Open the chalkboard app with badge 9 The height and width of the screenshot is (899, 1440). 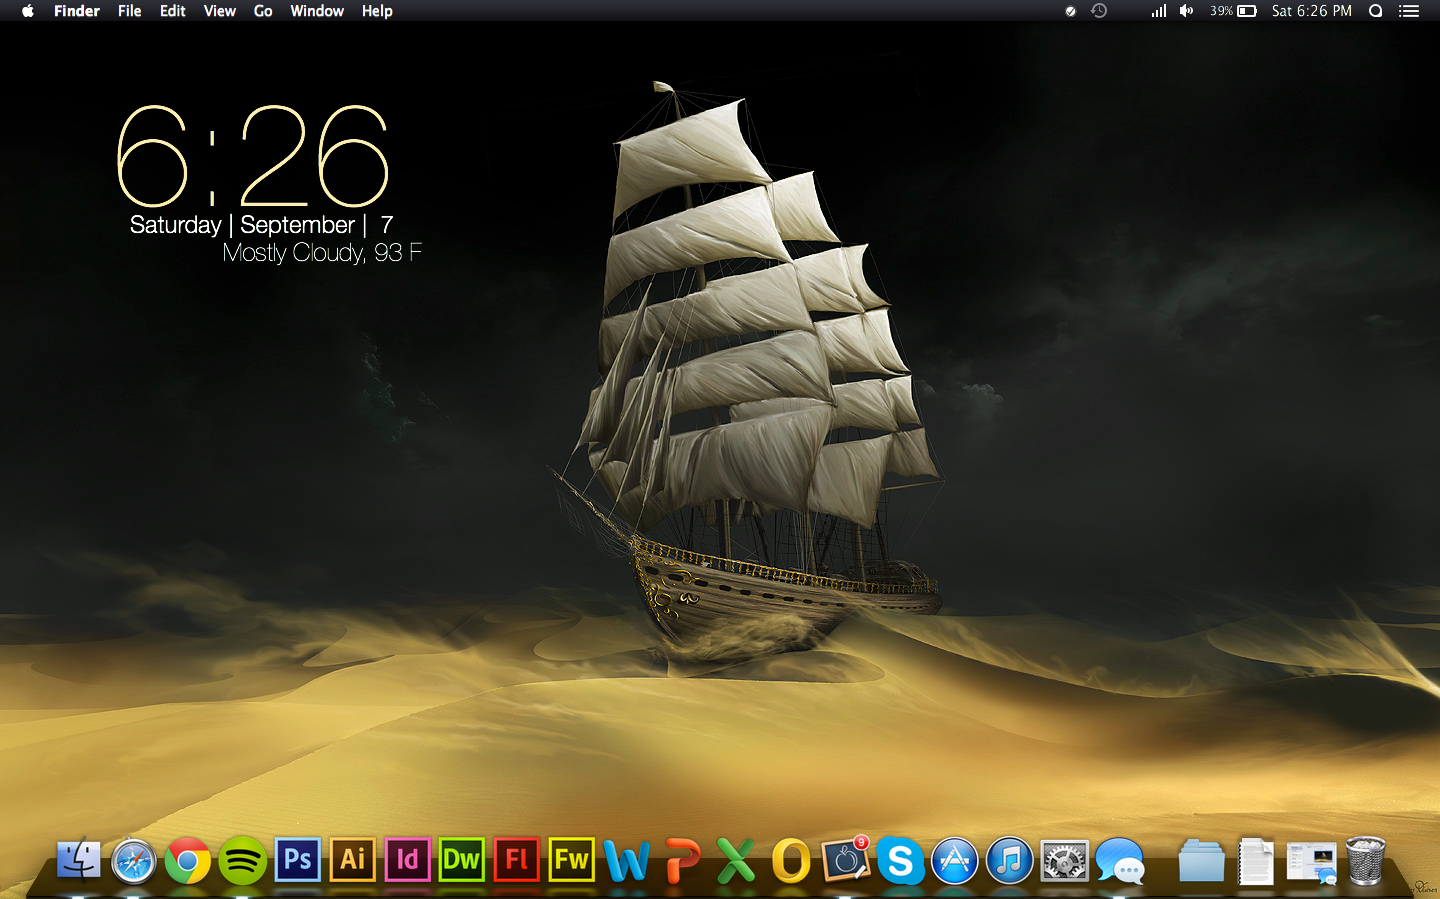846,859
